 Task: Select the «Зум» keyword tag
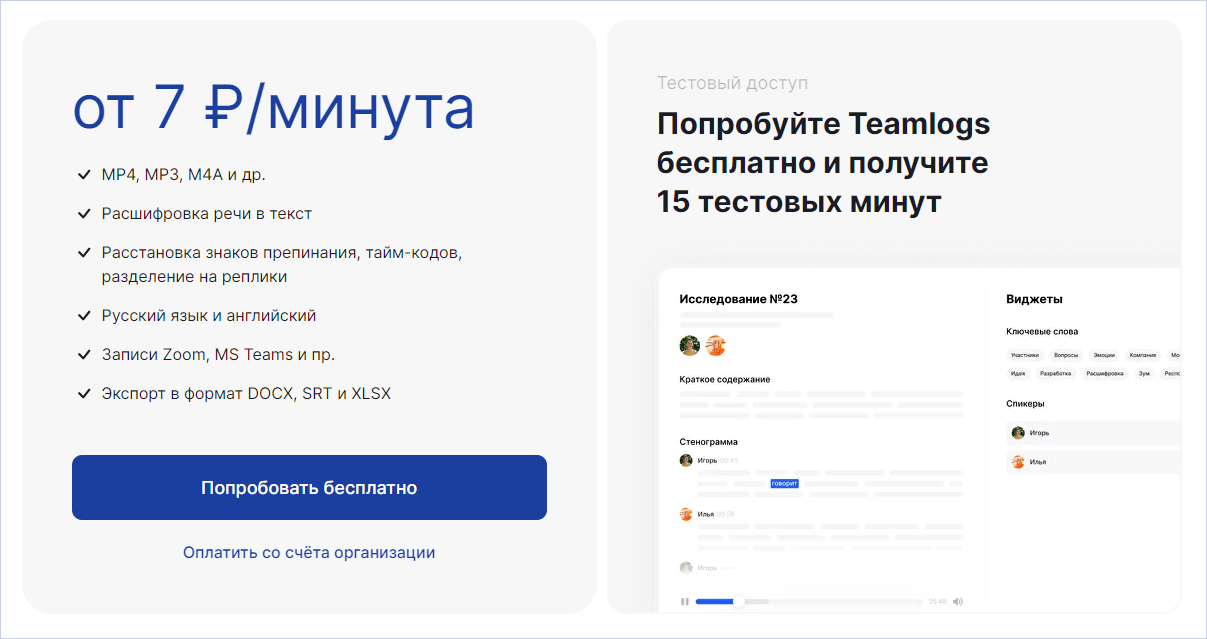1144,374
